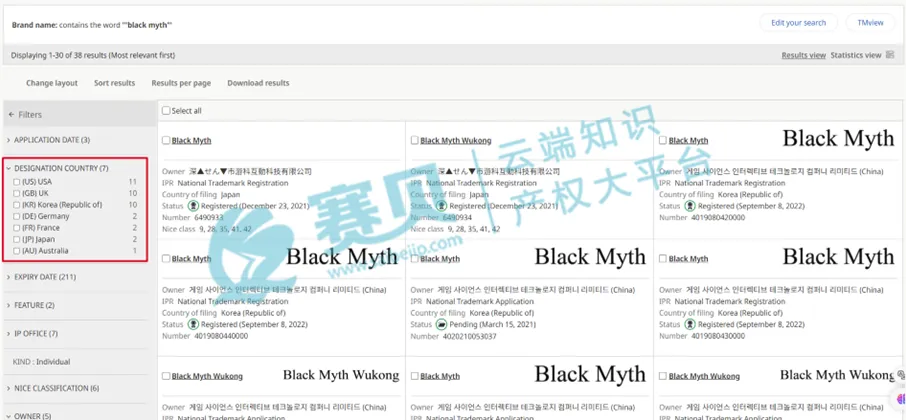The height and width of the screenshot is (420, 906).
Task: Click the Statistics view chart icon
Action: click(890, 55)
